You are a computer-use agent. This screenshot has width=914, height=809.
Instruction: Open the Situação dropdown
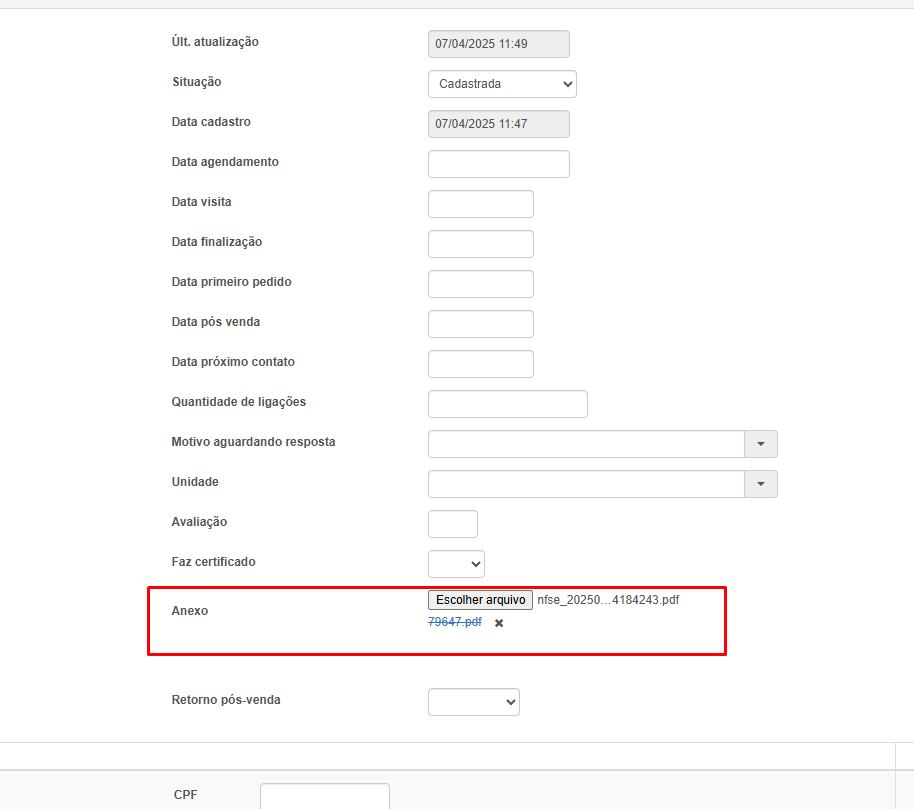tap(501, 84)
